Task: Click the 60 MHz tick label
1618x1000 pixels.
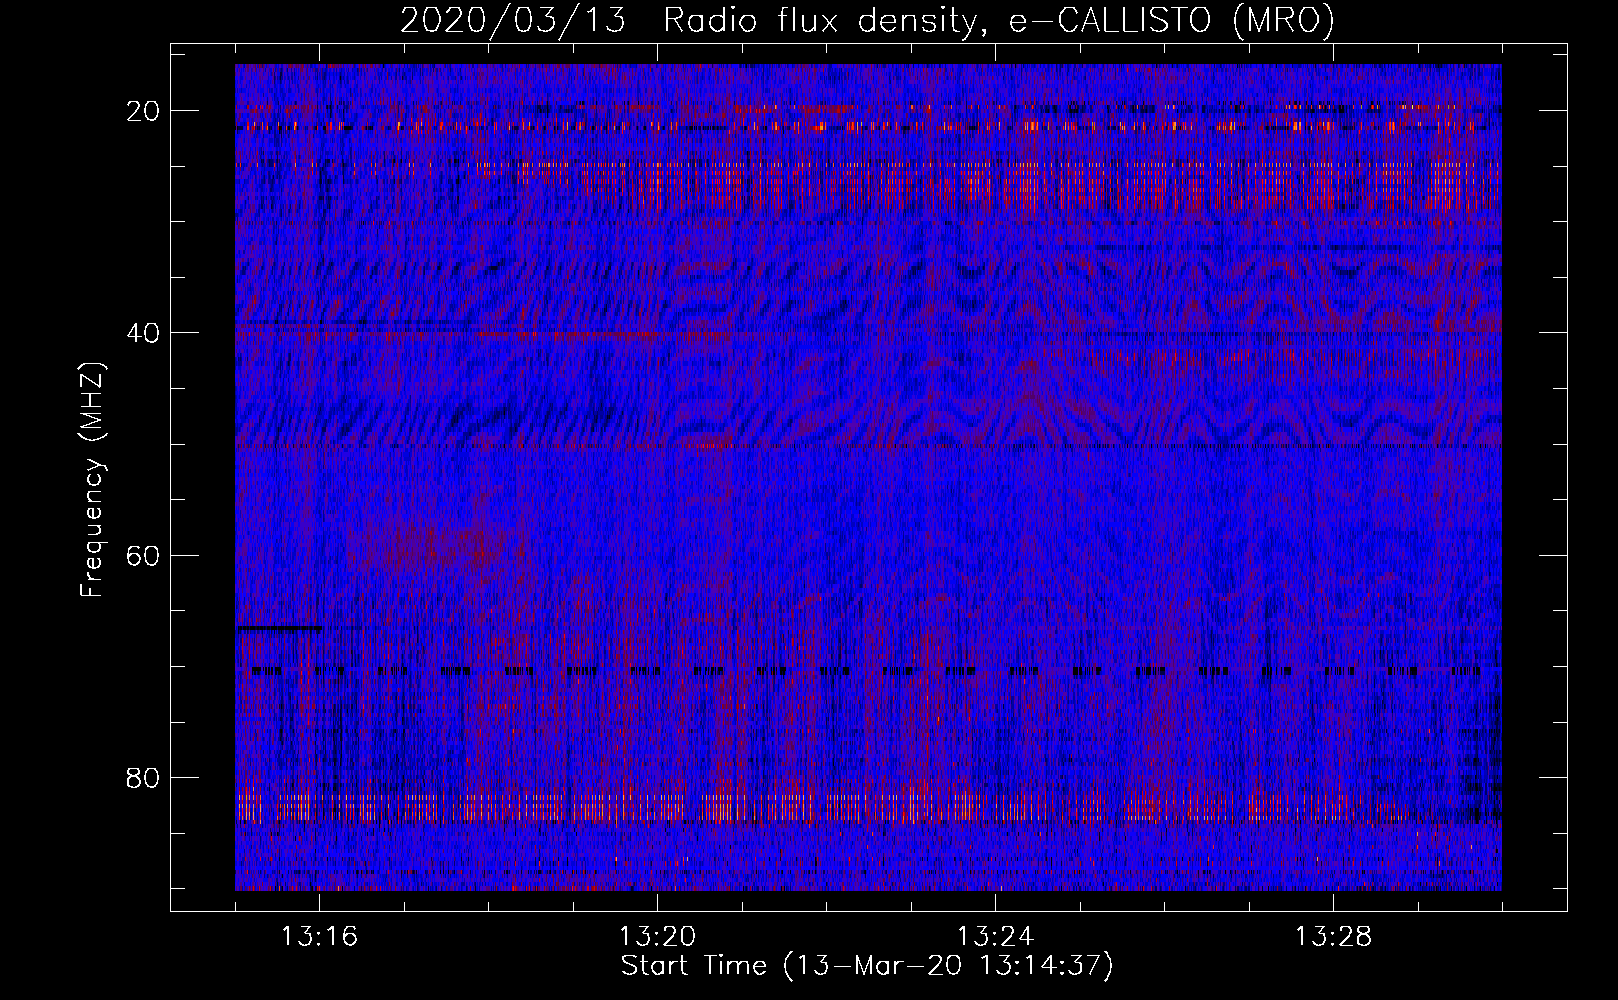Action: (x=144, y=555)
